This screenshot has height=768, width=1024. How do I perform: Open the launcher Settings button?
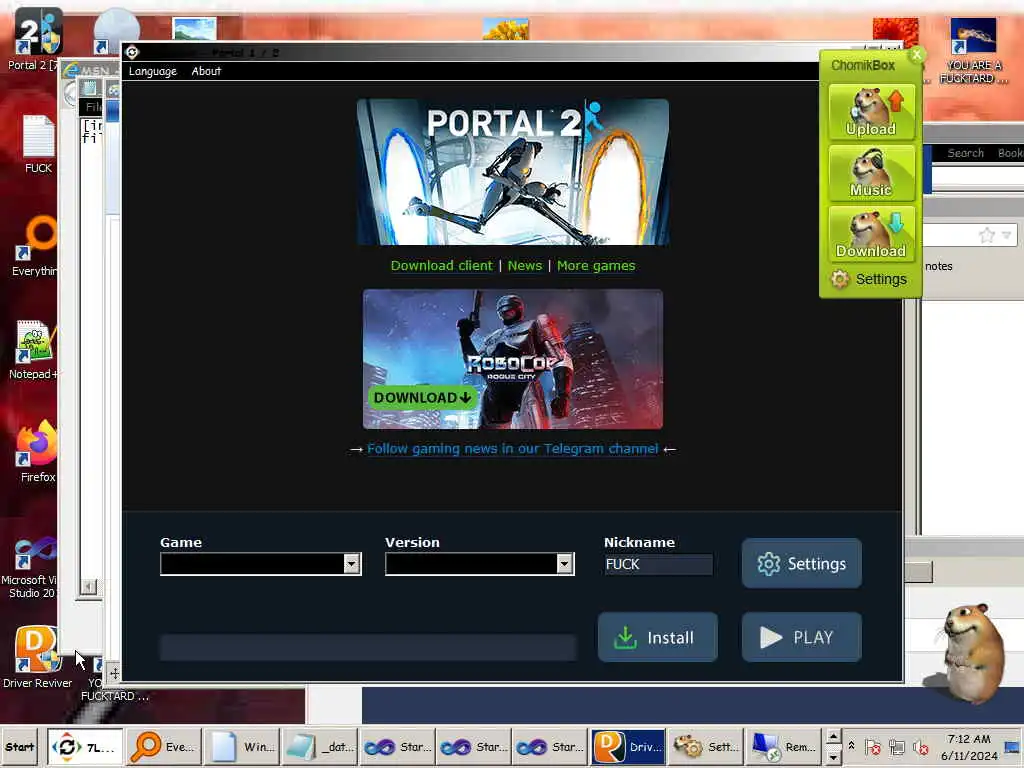[801, 564]
